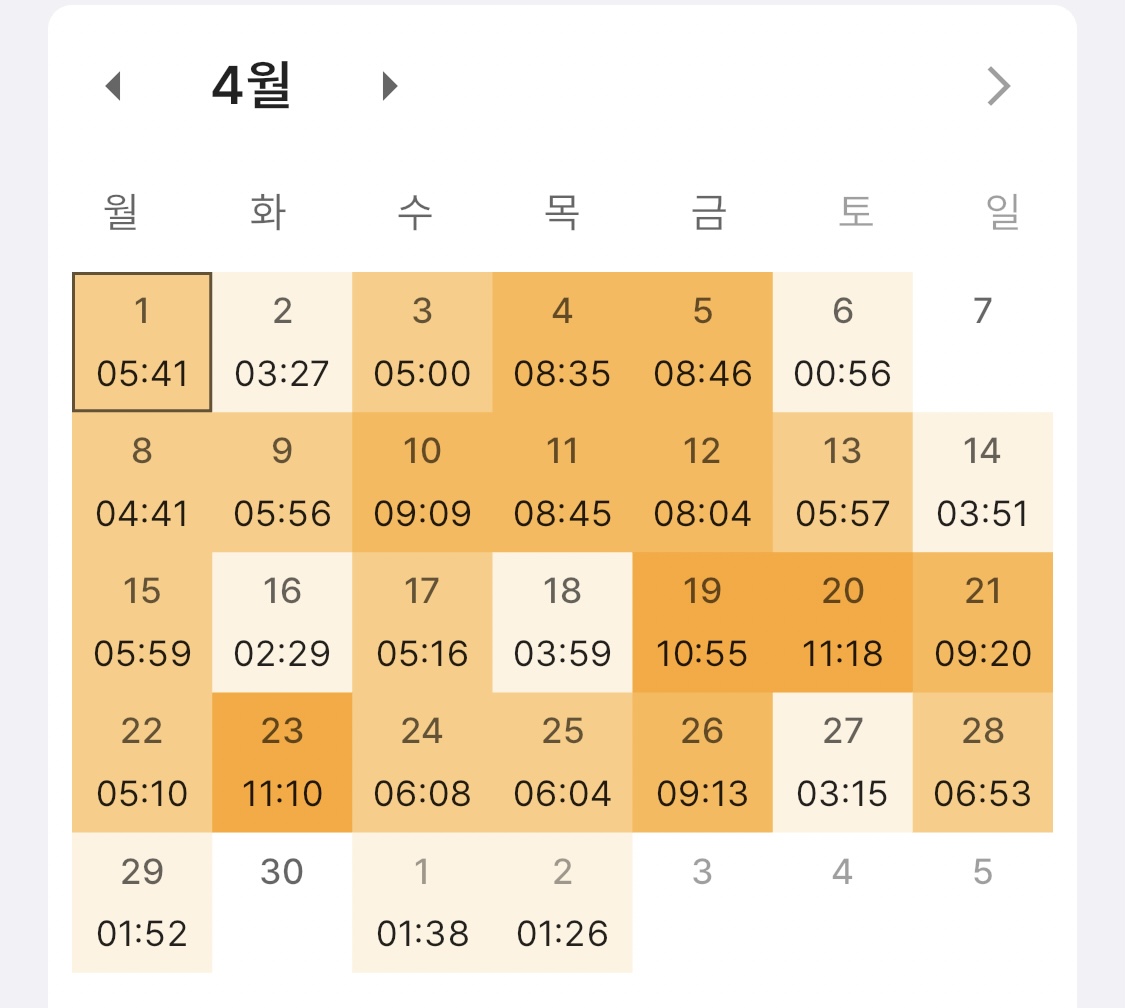Click the 4월 month title
Image resolution: width=1125 pixels, height=1008 pixels.
pos(251,85)
